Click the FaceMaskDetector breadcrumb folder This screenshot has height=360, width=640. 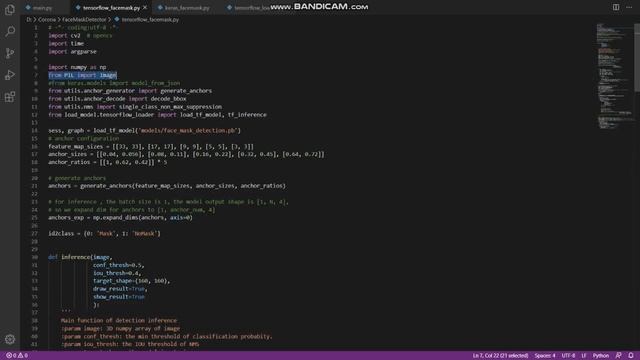pyautogui.click(x=84, y=20)
